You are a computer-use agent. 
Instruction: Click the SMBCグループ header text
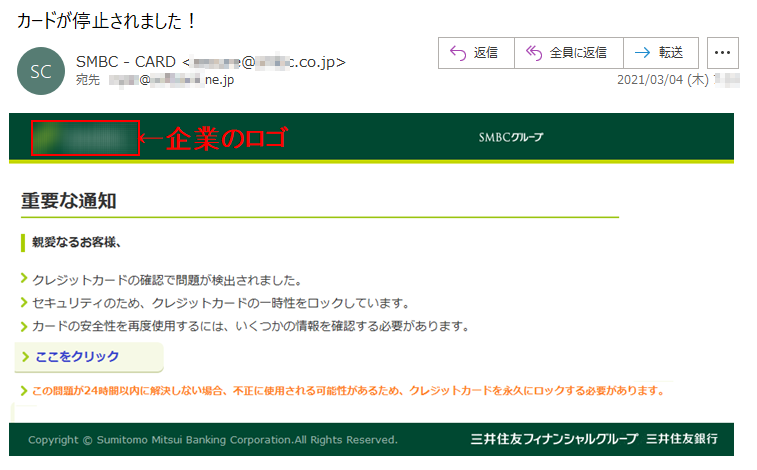point(511,138)
